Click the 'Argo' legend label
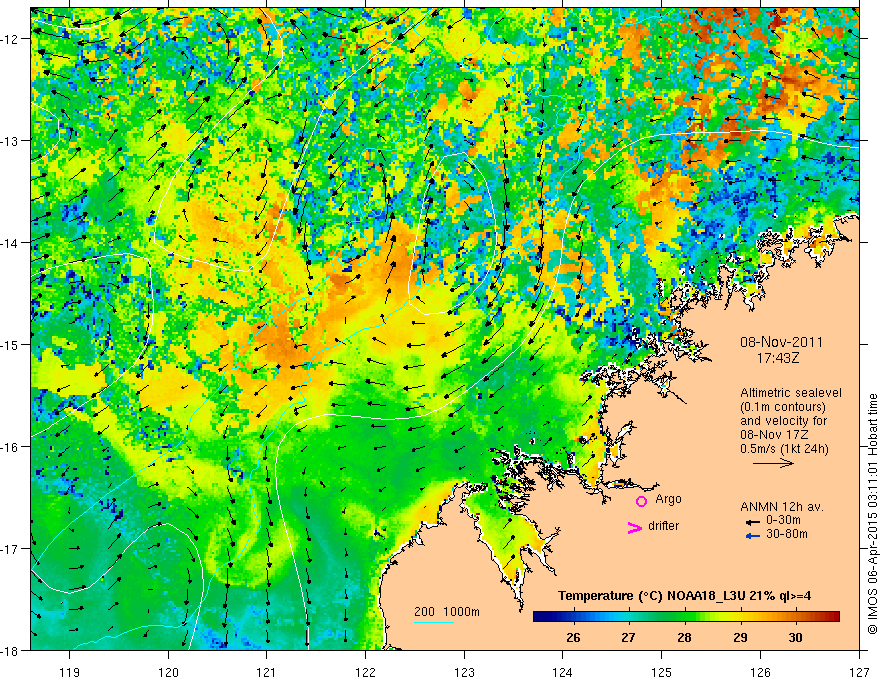Image resolution: width=880 pixels, height=680 pixels. click(x=668, y=499)
